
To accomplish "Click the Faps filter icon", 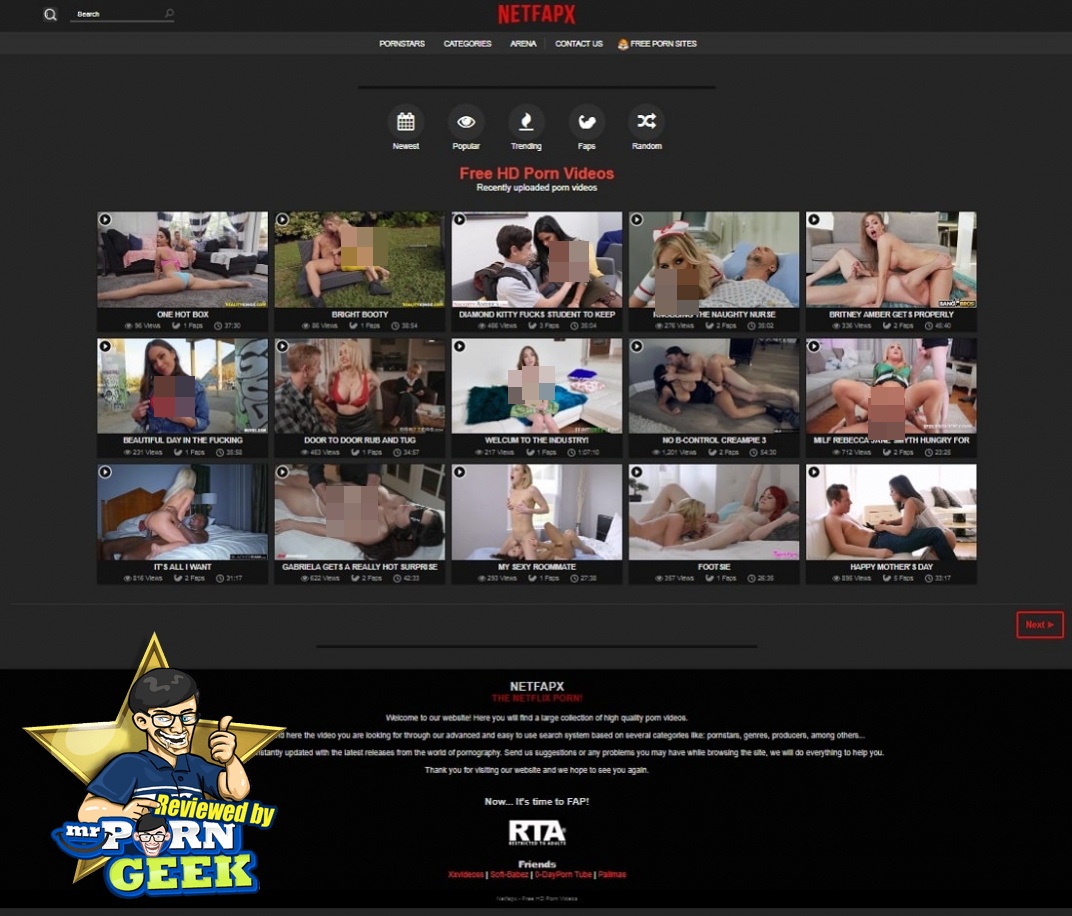I will (x=587, y=122).
